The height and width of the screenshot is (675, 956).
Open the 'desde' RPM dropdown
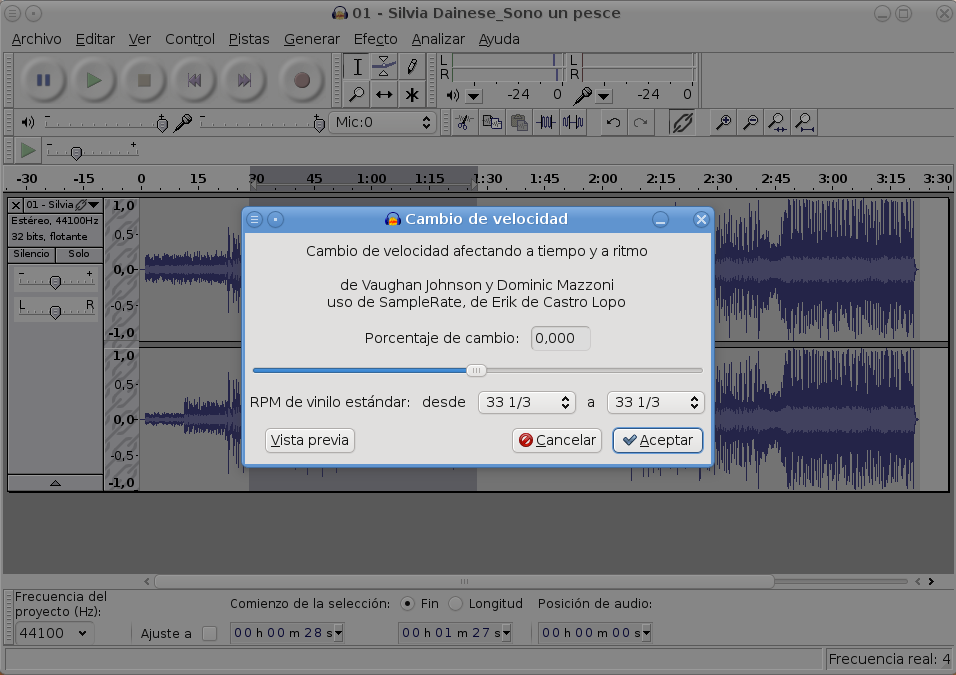point(527,402)
